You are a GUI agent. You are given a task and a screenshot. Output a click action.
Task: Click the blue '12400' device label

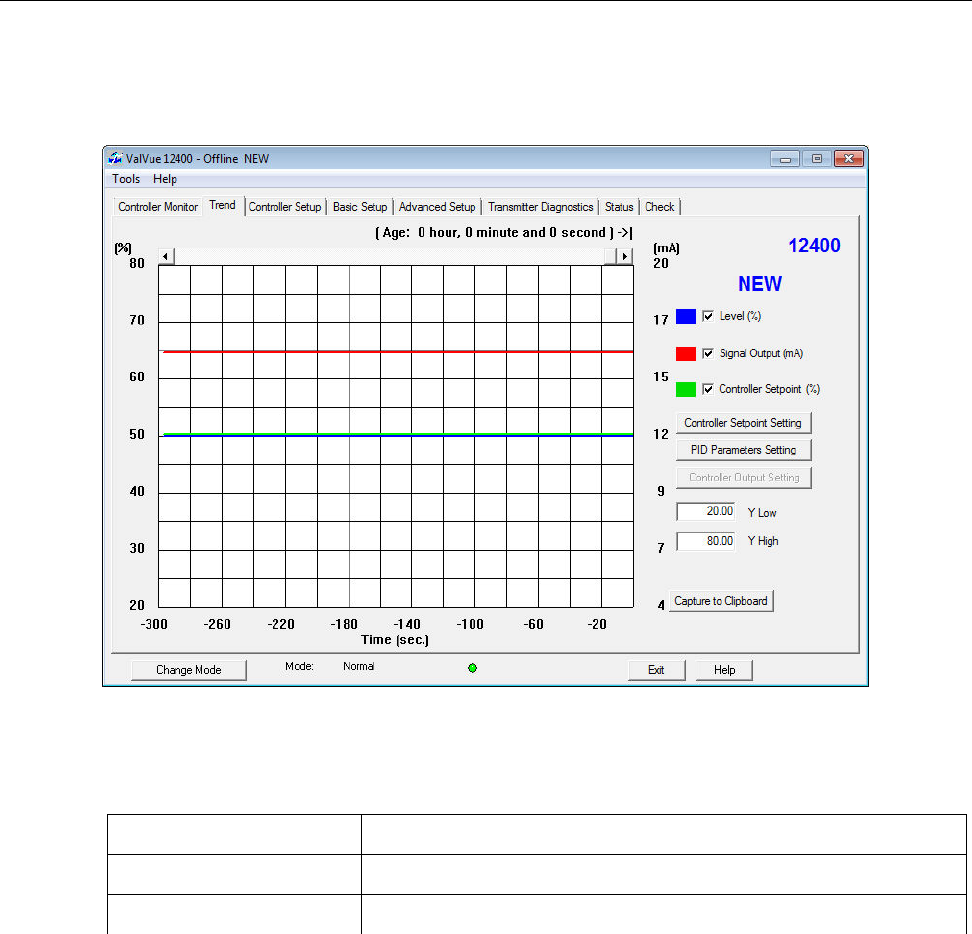click(x=814, y=245)
